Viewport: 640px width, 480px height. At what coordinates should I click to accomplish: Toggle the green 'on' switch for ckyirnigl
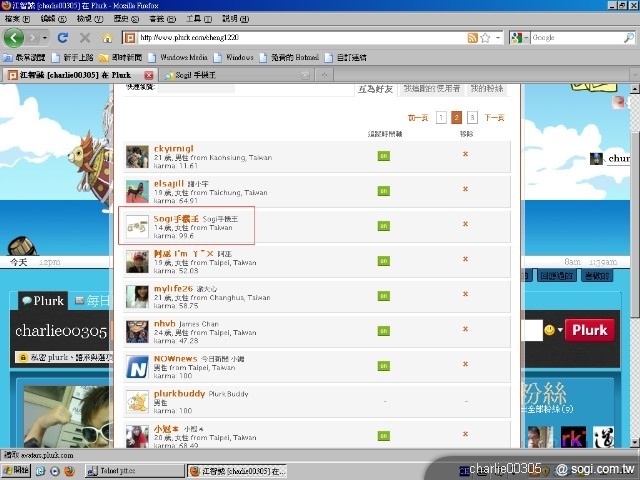[x=382, y=156]
